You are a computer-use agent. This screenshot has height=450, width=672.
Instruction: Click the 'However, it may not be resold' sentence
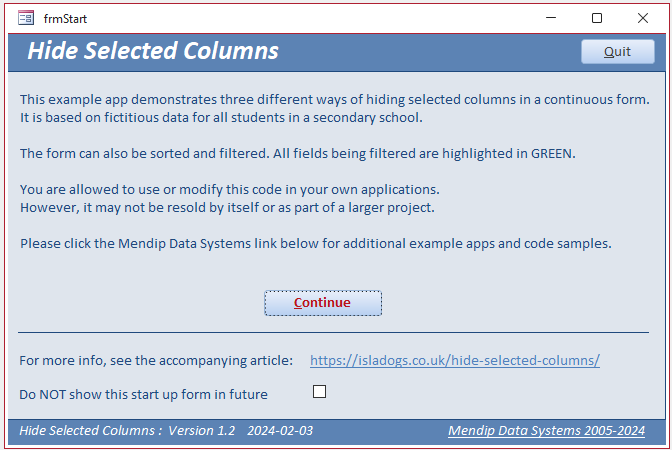point(228,207)
